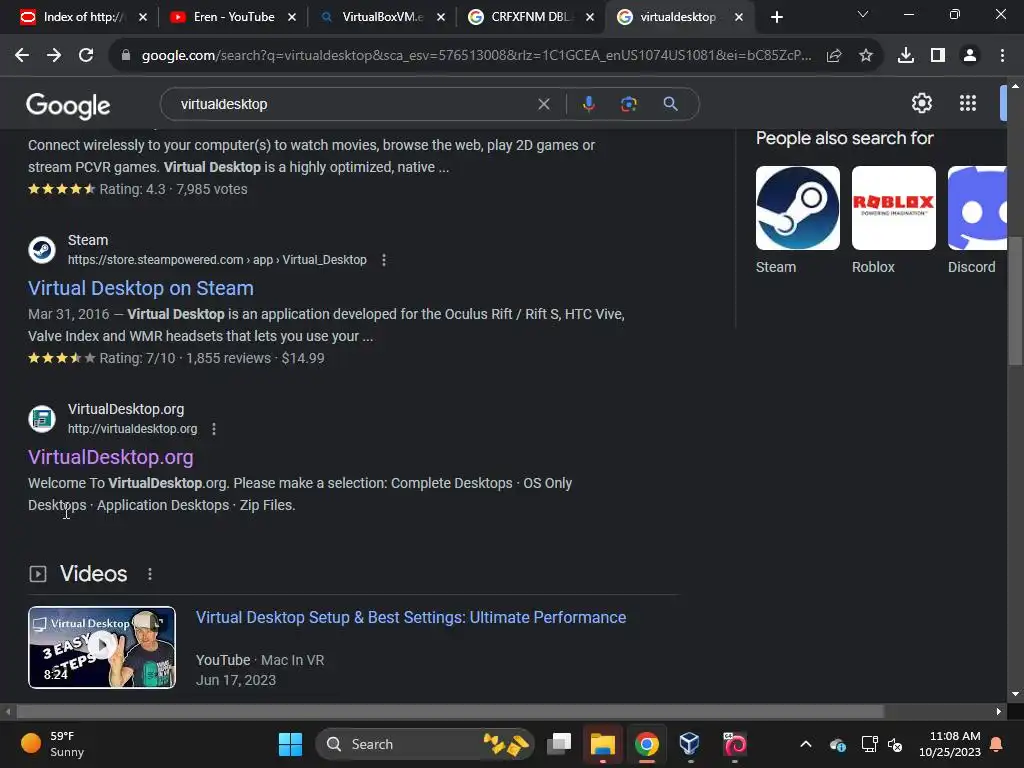Screen dimensions: 1024x768
Task: Open a new browser tab
Action: 776,17
